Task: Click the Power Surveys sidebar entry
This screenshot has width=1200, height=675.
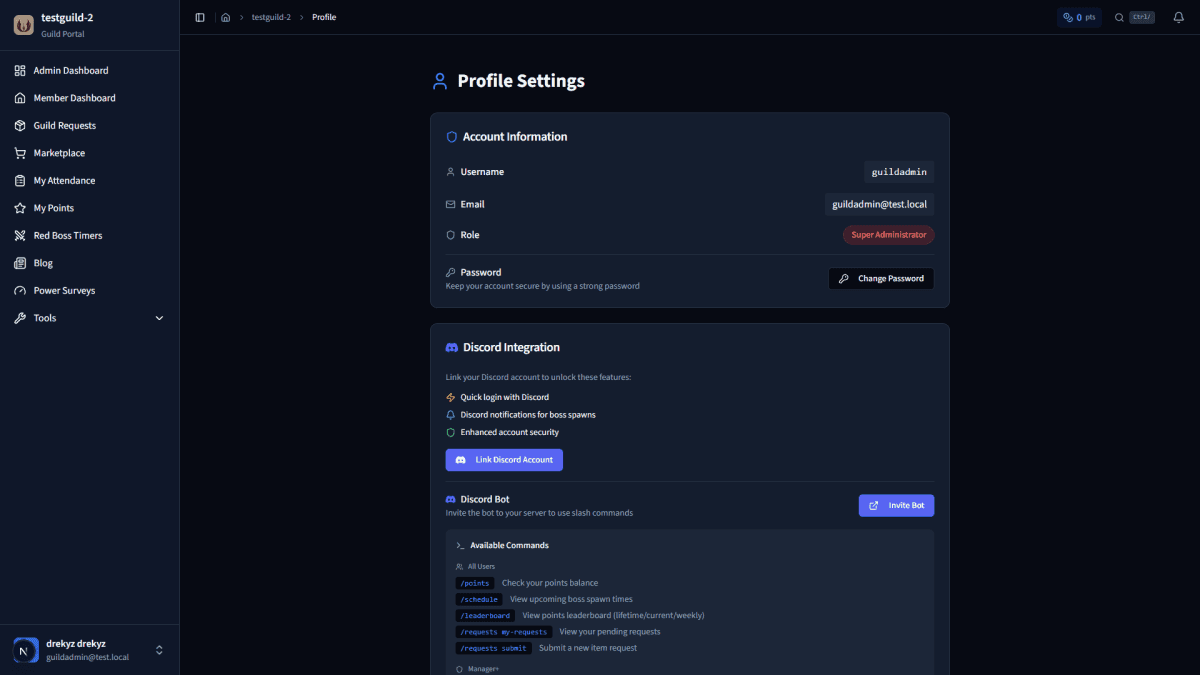Action: pyautogui.click(x=66, y=290)
